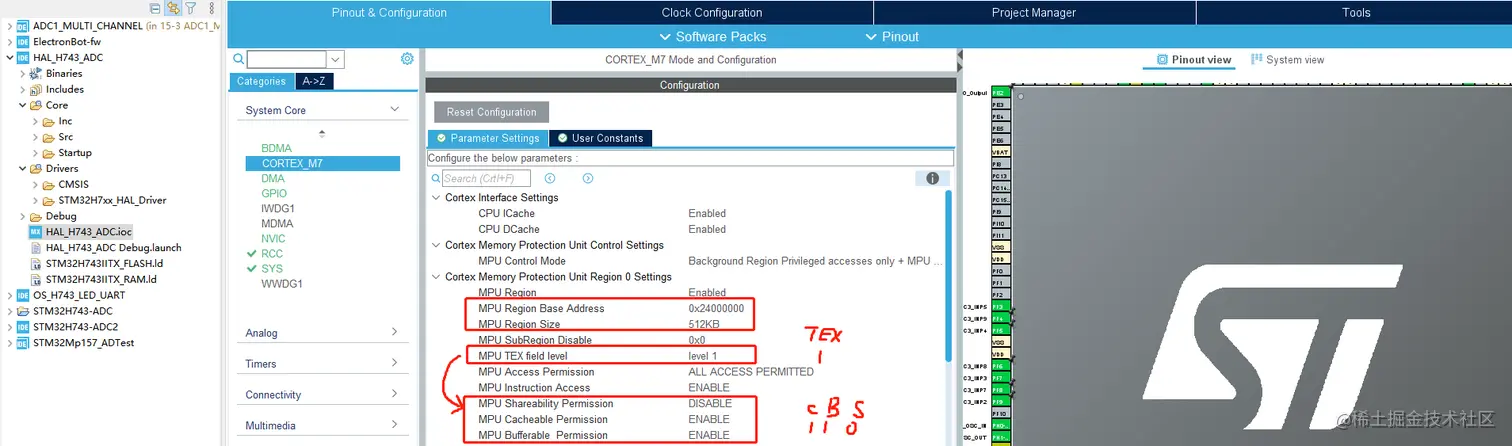Collapse the Drivers folder
The width and height of the screenshot is (1512, 446).
pyautogui.click(x=22, y=168)
